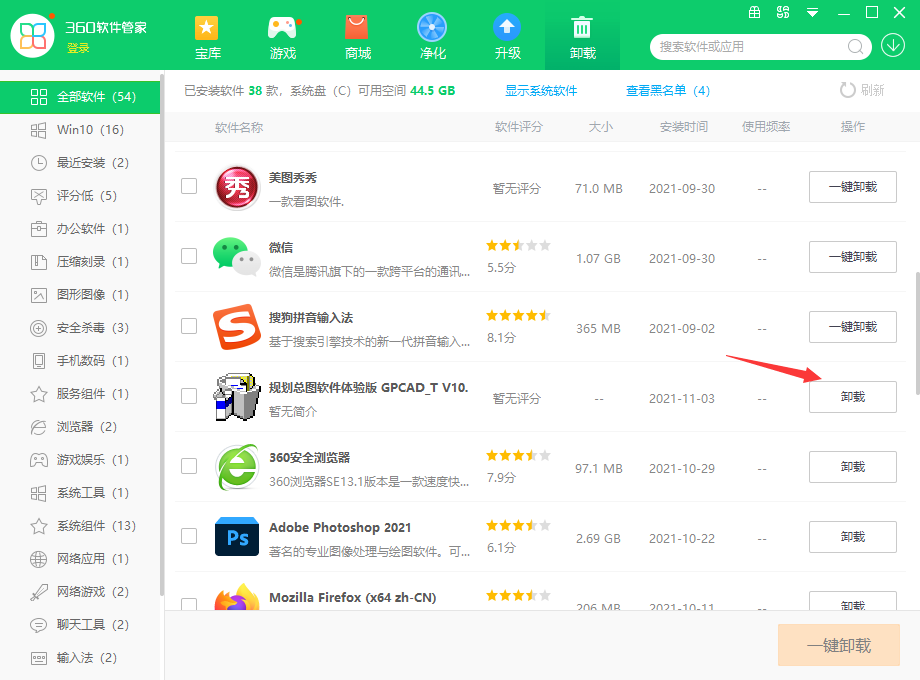Open the main menu dropdown triangle
This screenshot has height=680, width=920.
[813, 12]
